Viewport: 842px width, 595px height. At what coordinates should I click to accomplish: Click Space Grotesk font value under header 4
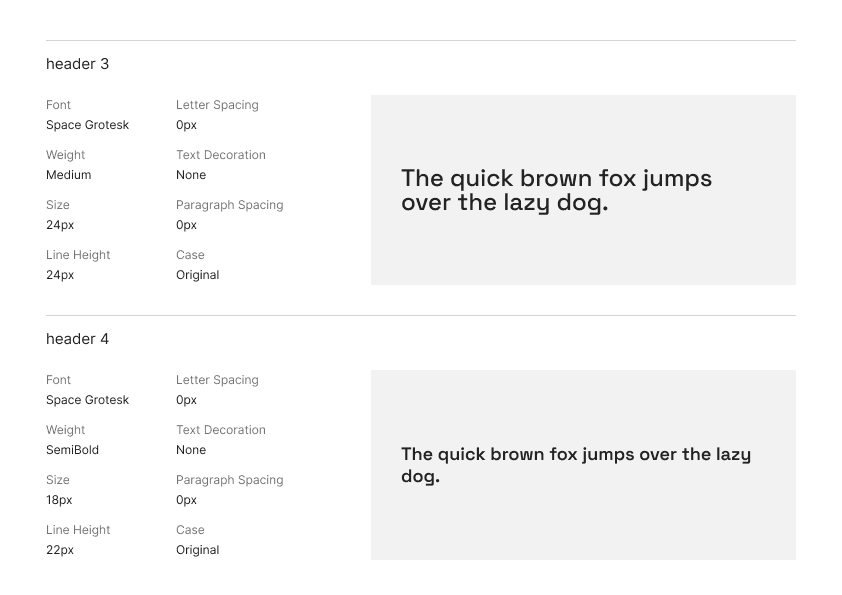88,400
